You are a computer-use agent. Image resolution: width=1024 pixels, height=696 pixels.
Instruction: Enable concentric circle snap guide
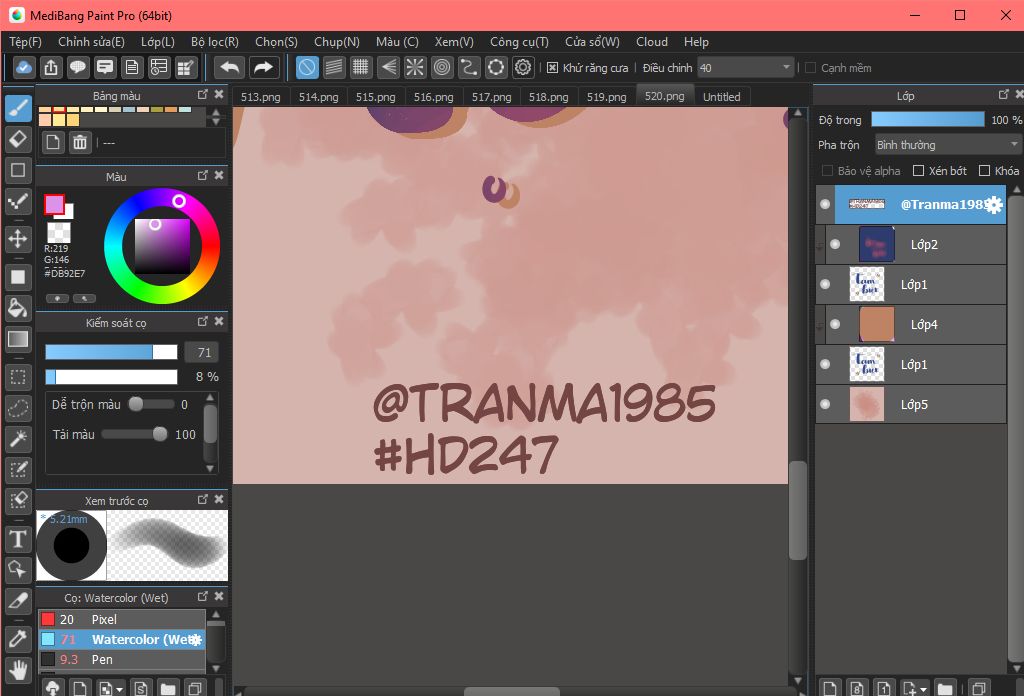tap(442, 67)
